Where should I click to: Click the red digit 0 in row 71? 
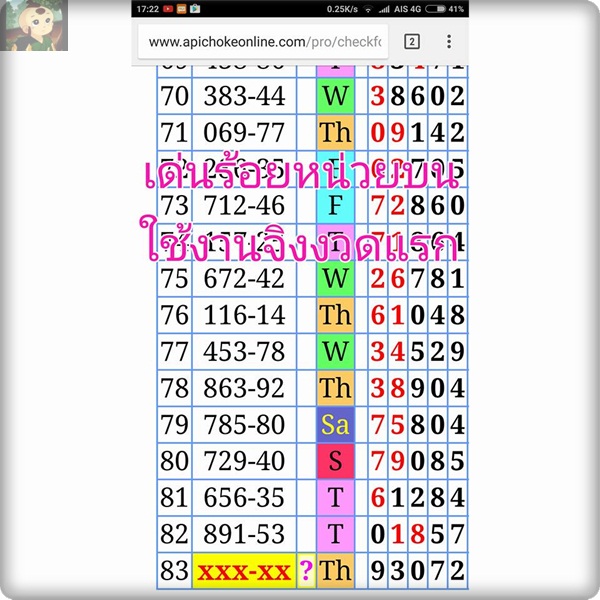coord(377,132)
